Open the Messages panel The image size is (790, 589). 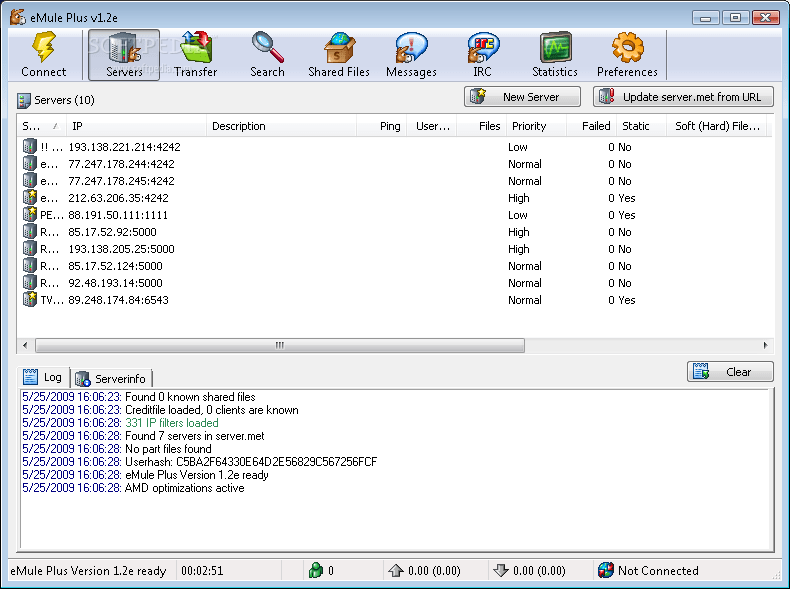click(411, 55)
